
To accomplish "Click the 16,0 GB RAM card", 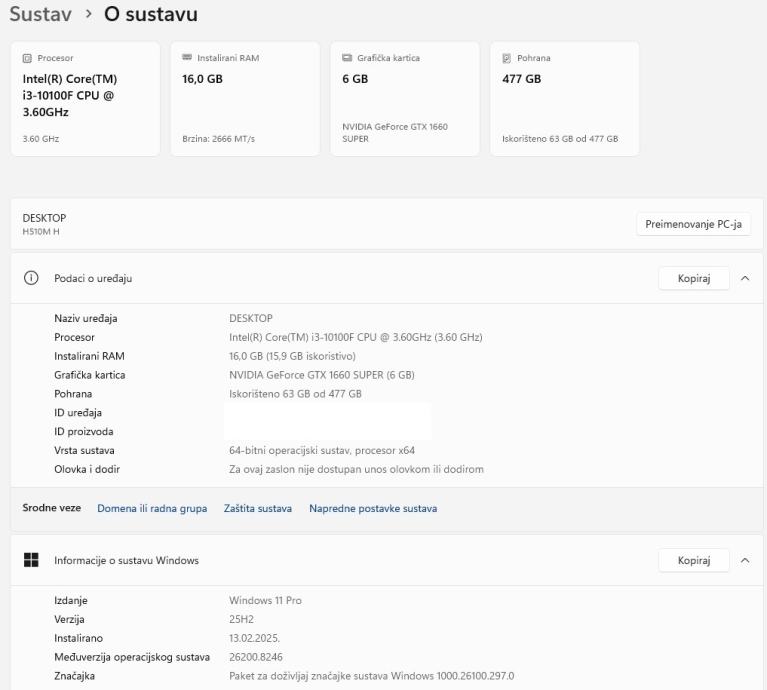I will 245,99.
